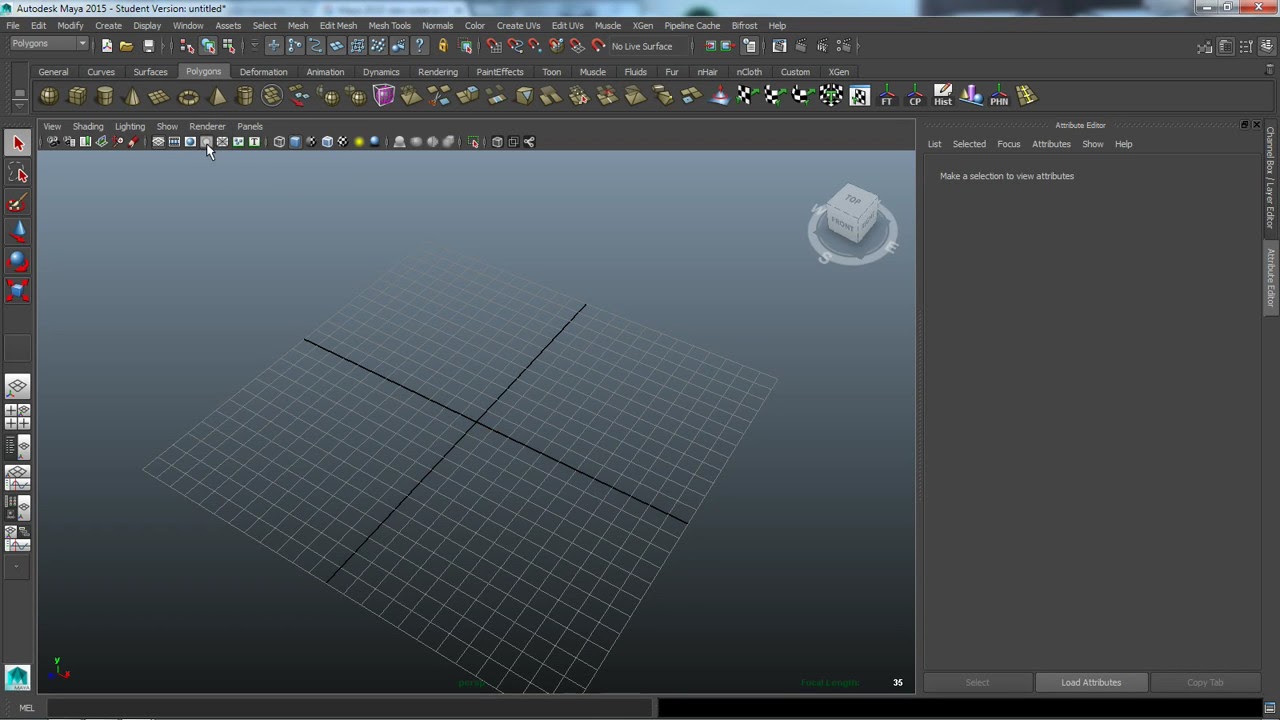The height and width of the screenshot is (720, 1280).
Task: Click the question mark help icon in status line
Action: pyautogui.click(x=419, y=46)
